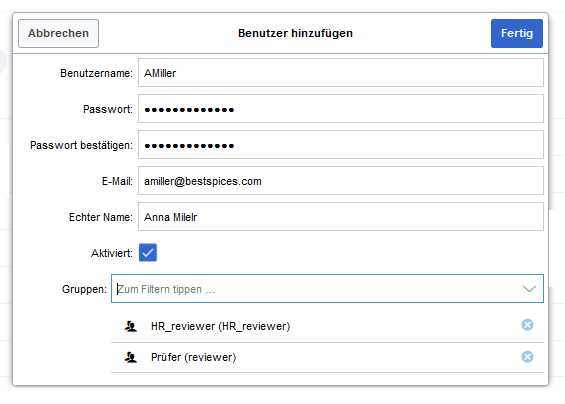The image size is (565, 404).
Task: Select the Prüfer (reviewer) list item
Action: point(327,358)
